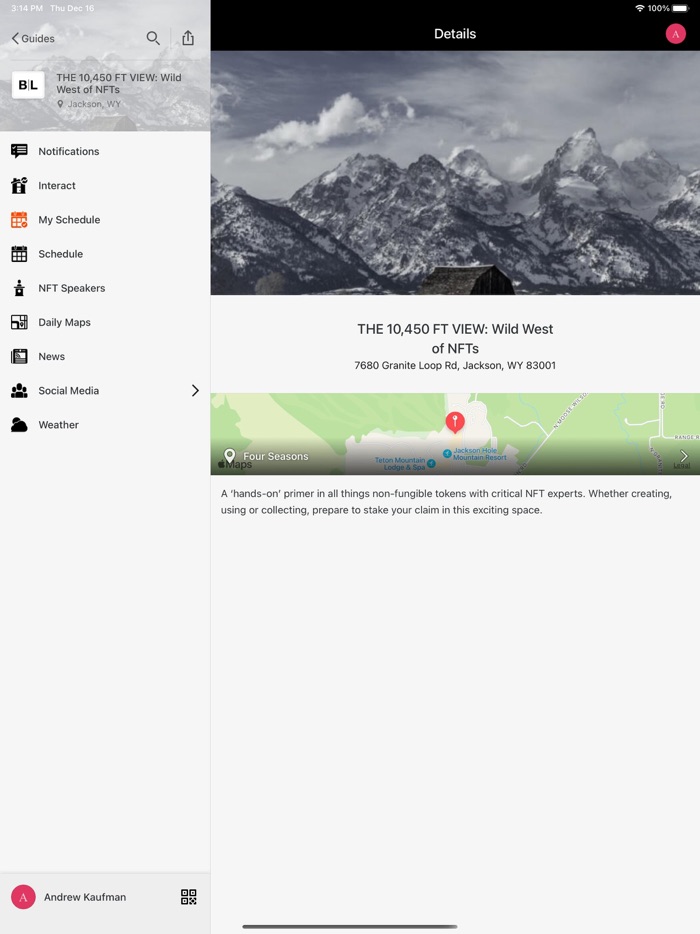Click the sidebar guide title text
This screenshot has width=700, height=934.
click(x=119, y=83)
